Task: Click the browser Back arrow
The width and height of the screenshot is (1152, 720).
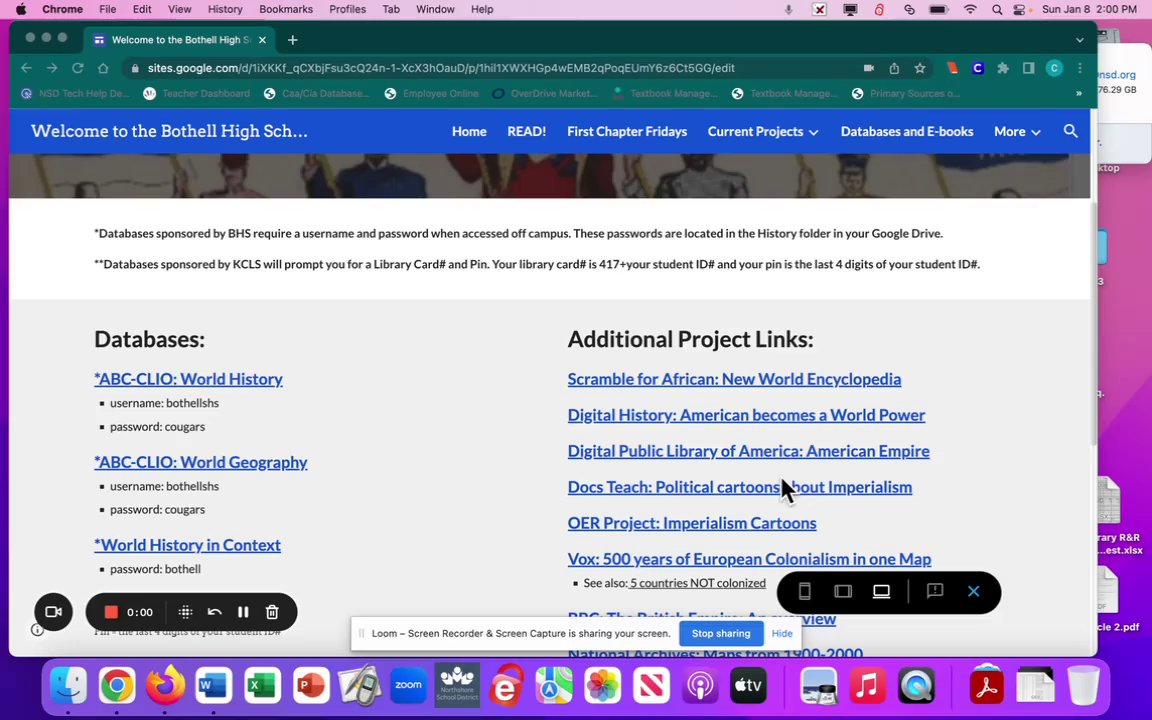Action: coord(26,68)
